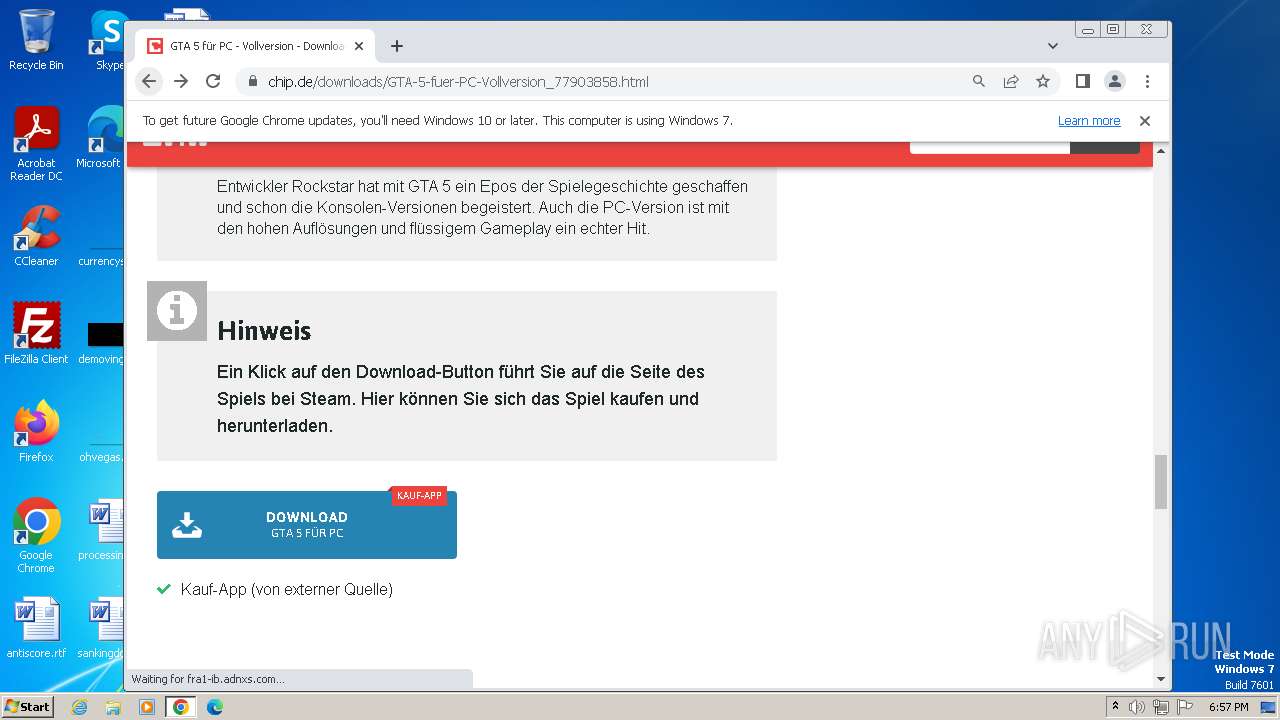Select the Acrobat Reader DC desktop icon
The height and width of the screenshot is (720, 1280).
36,144
